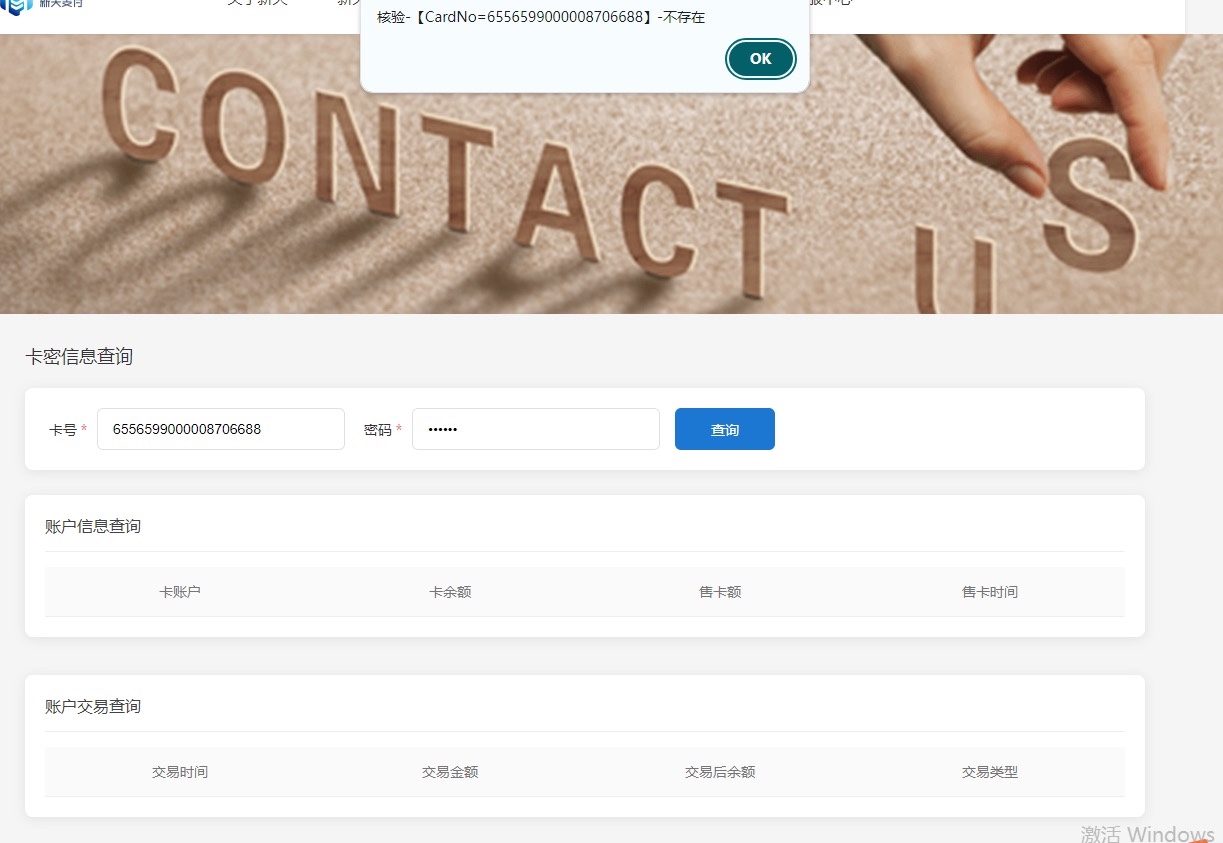Click OK in the alert dialog
Viewport: 1223px width, 843px height.
[x=760, y=59]
